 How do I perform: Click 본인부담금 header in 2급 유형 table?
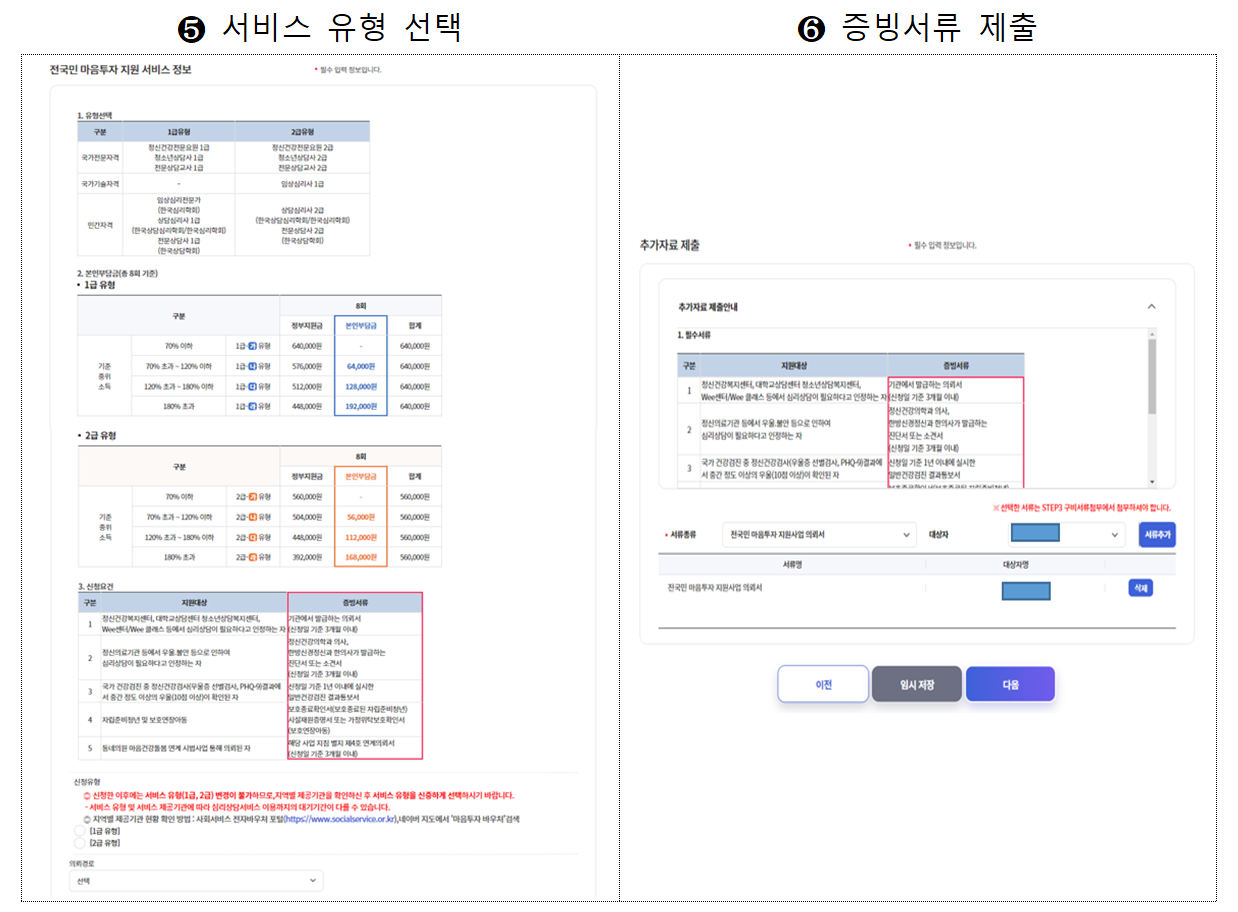(360, 477)
